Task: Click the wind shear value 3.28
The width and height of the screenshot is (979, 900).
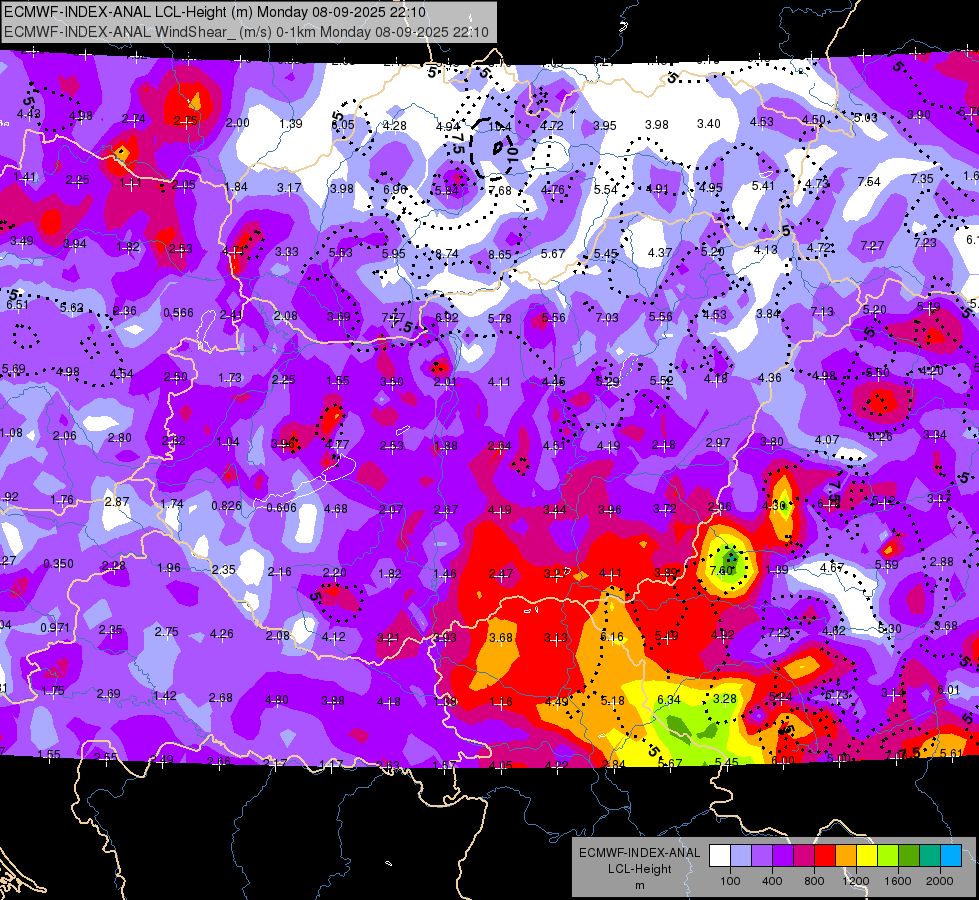Action: tap(725, 698)
